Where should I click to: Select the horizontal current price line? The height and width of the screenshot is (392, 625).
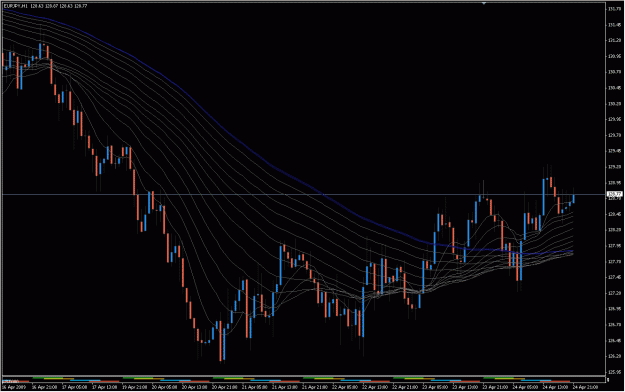[x=303, y=195]
